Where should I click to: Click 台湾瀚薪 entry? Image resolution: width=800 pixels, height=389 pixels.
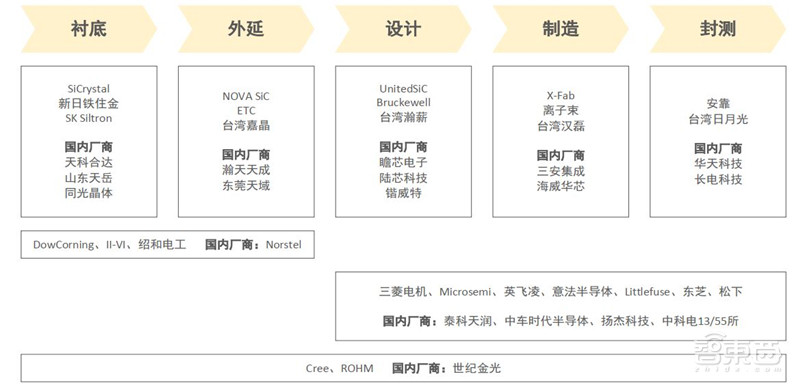(403, 117)
